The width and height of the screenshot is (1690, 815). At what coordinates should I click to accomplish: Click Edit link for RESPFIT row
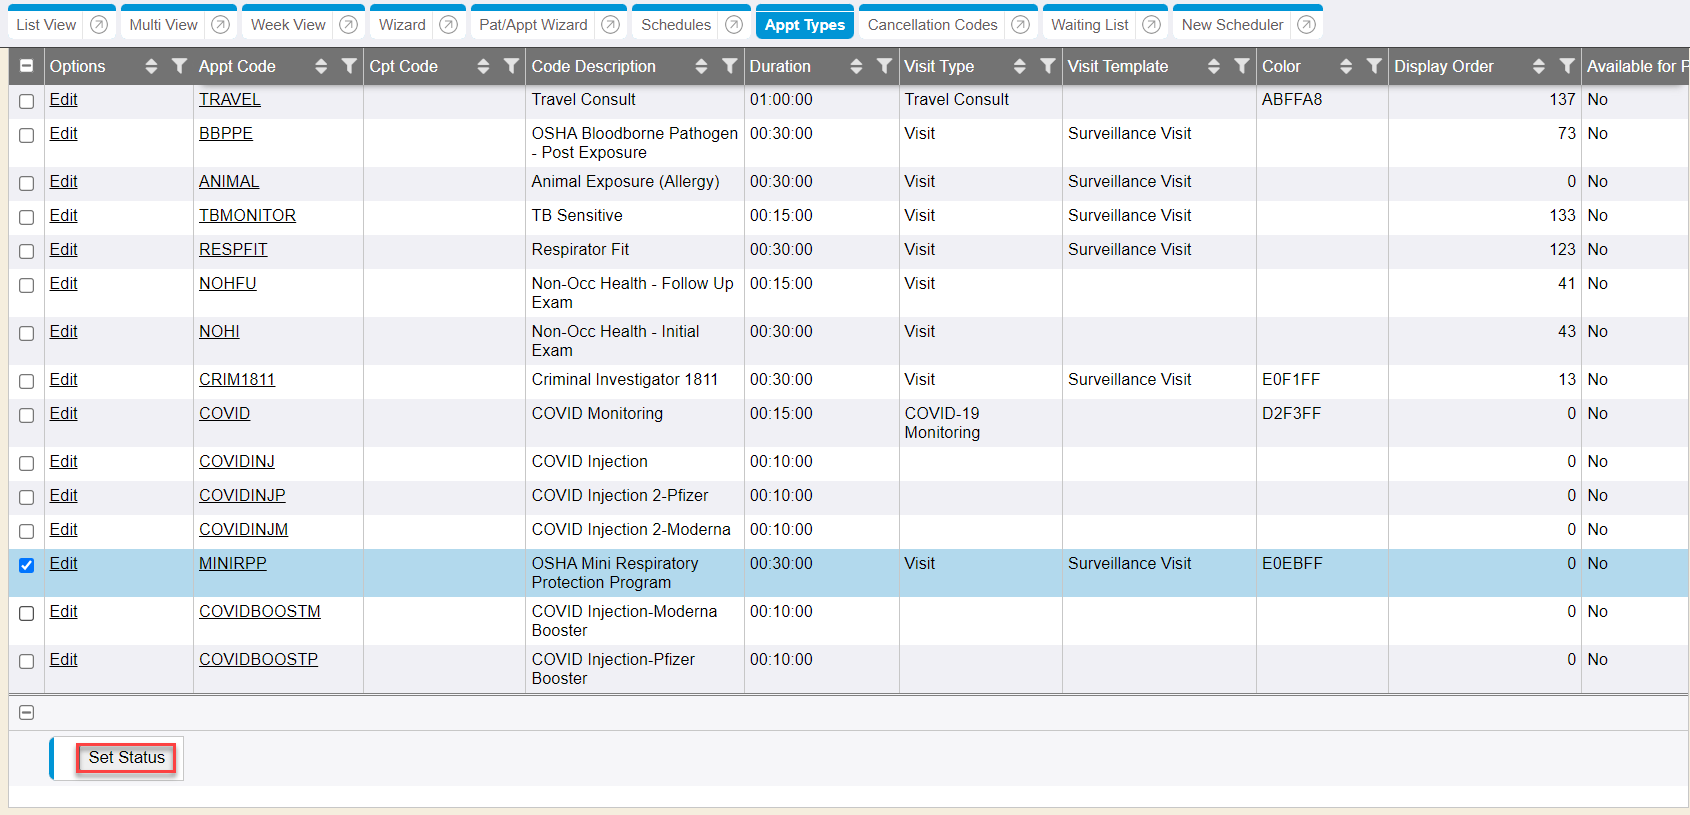click(x=63, y=249)
